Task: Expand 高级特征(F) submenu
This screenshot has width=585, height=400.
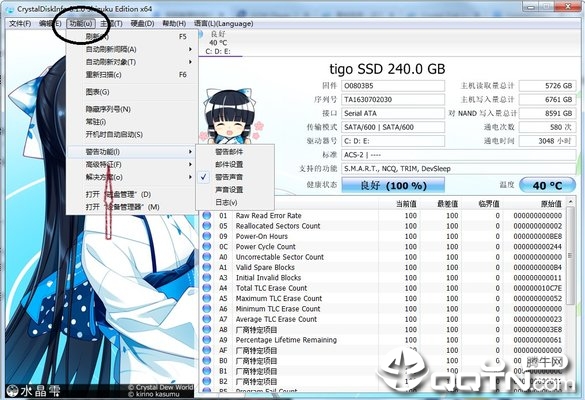Action: [132, 165]
